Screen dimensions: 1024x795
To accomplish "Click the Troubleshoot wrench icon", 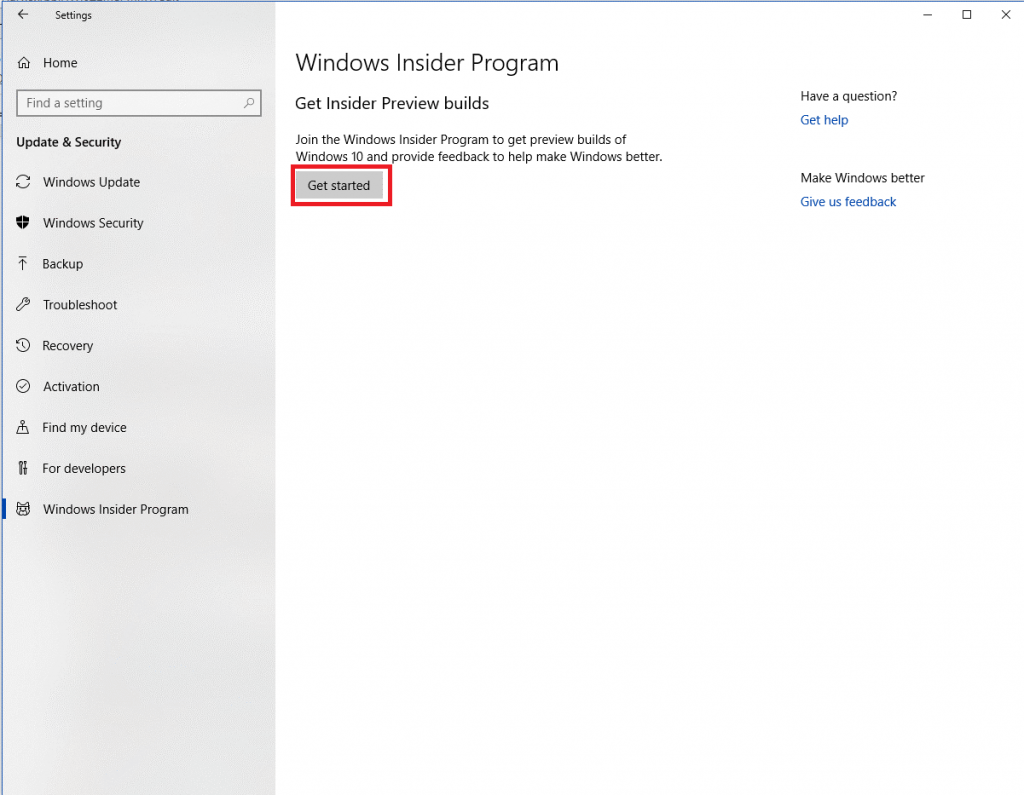I will point(23,304).
